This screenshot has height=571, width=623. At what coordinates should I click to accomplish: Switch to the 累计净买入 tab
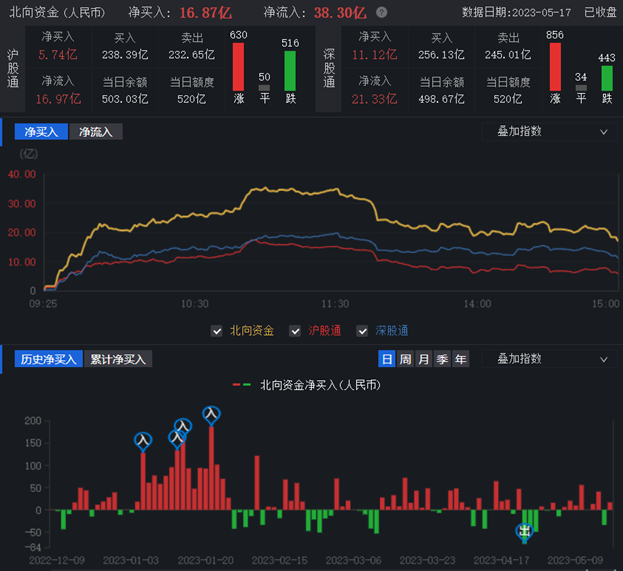tap(118, 359)
